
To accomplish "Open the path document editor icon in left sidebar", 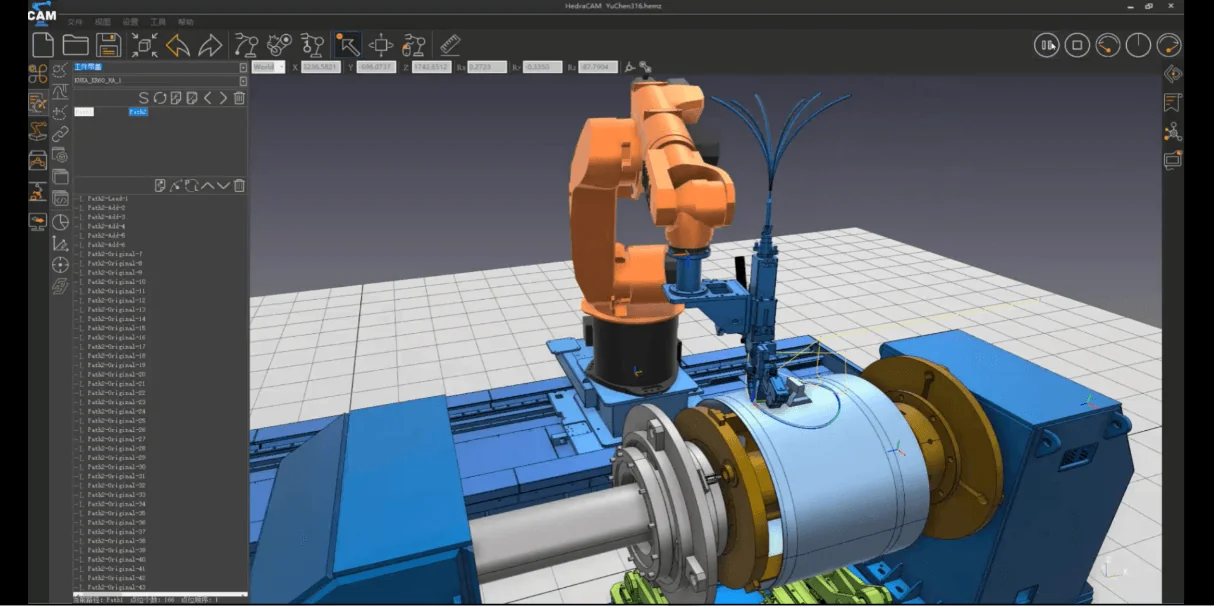I will [38, 102].
